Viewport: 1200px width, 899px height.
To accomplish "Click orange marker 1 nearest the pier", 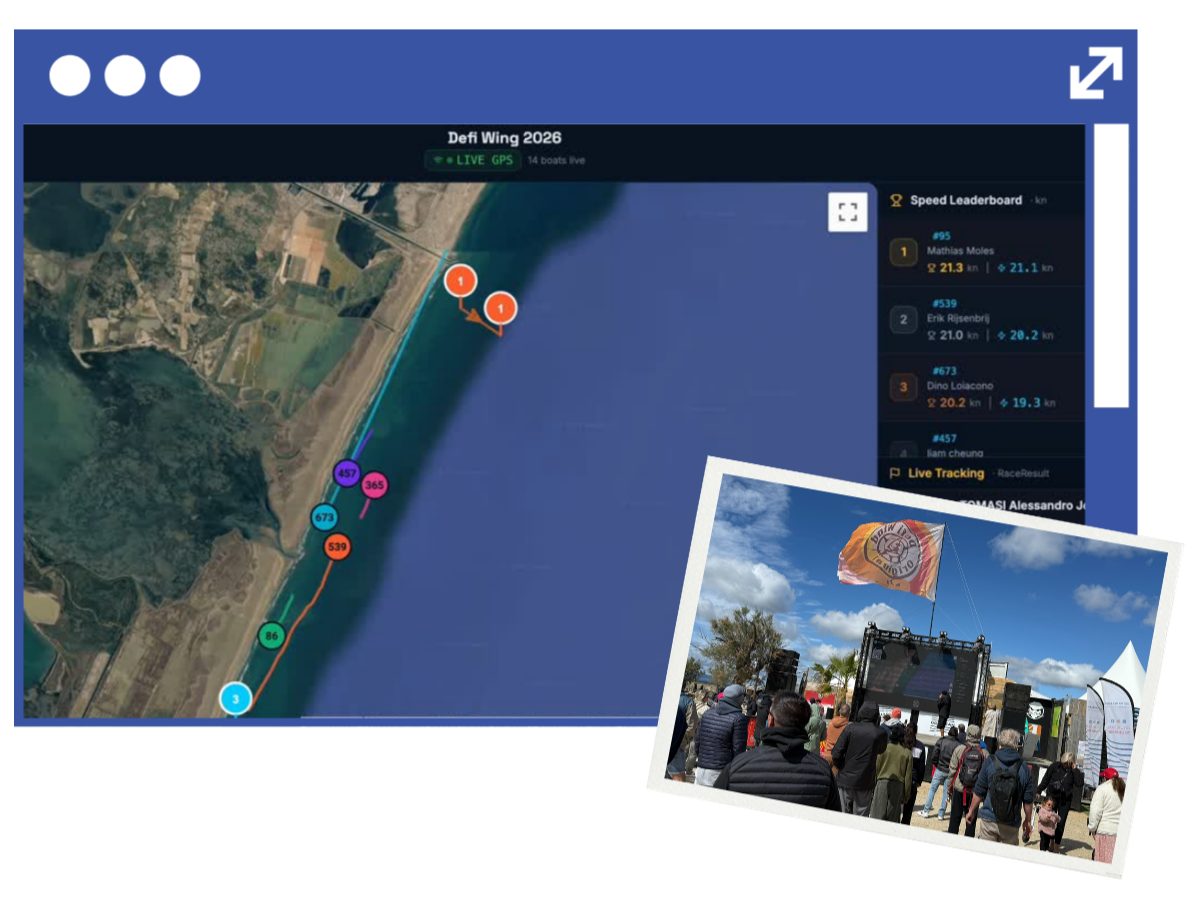I will (460, 282).
